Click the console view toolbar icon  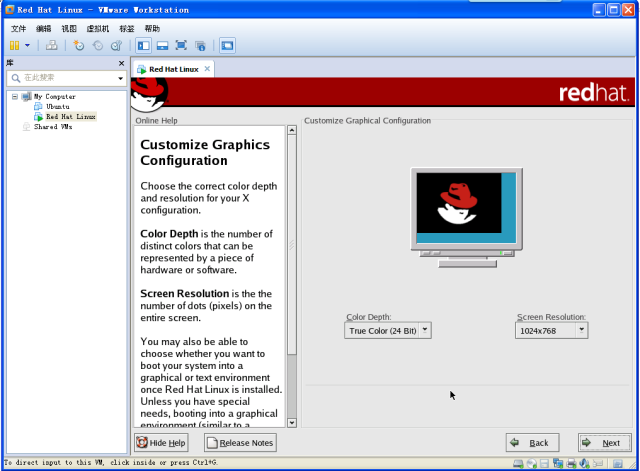tap(227, 45)
